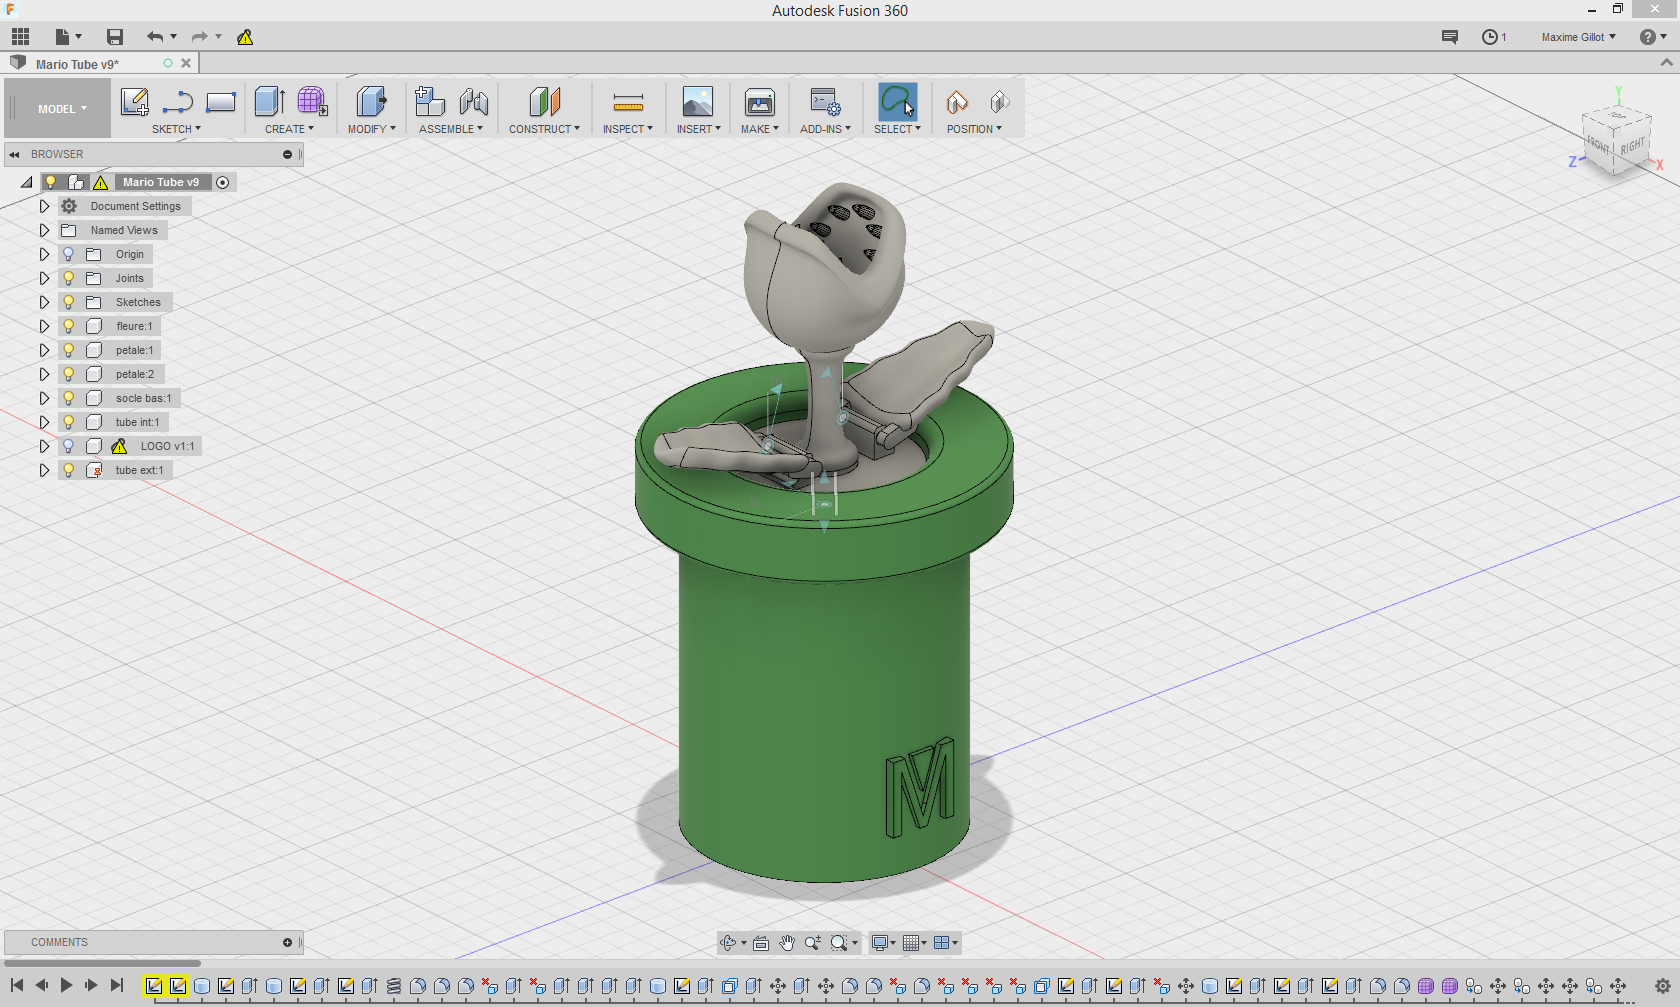The width and height of the screenshot is (1680, 1007).
Task: Select the New Component tool
Action: point(430,102)
